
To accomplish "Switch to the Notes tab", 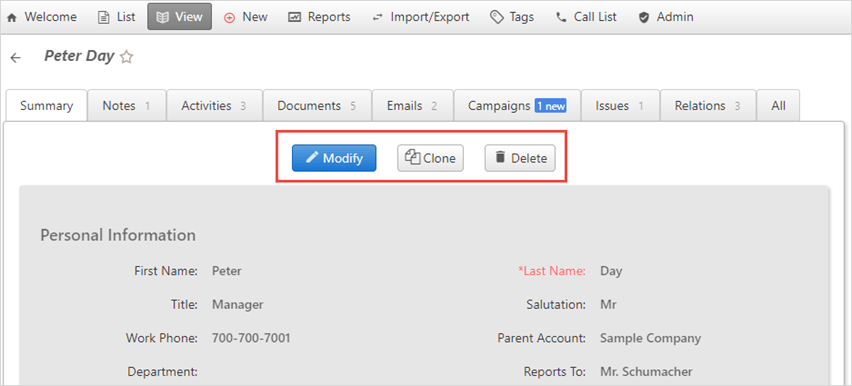I will 126,105.
